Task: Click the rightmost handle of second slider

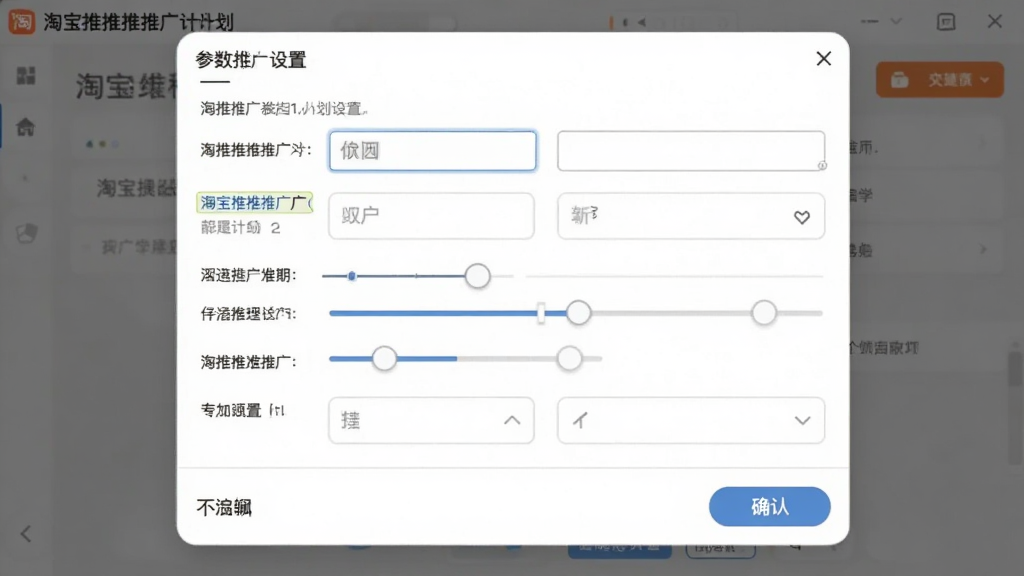Action: click(763, 313)
